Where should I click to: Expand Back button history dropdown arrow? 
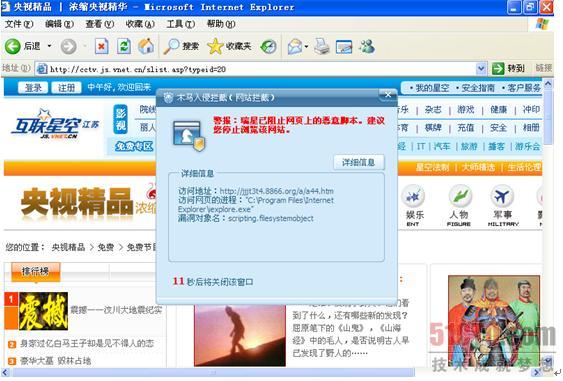(50, 46)
